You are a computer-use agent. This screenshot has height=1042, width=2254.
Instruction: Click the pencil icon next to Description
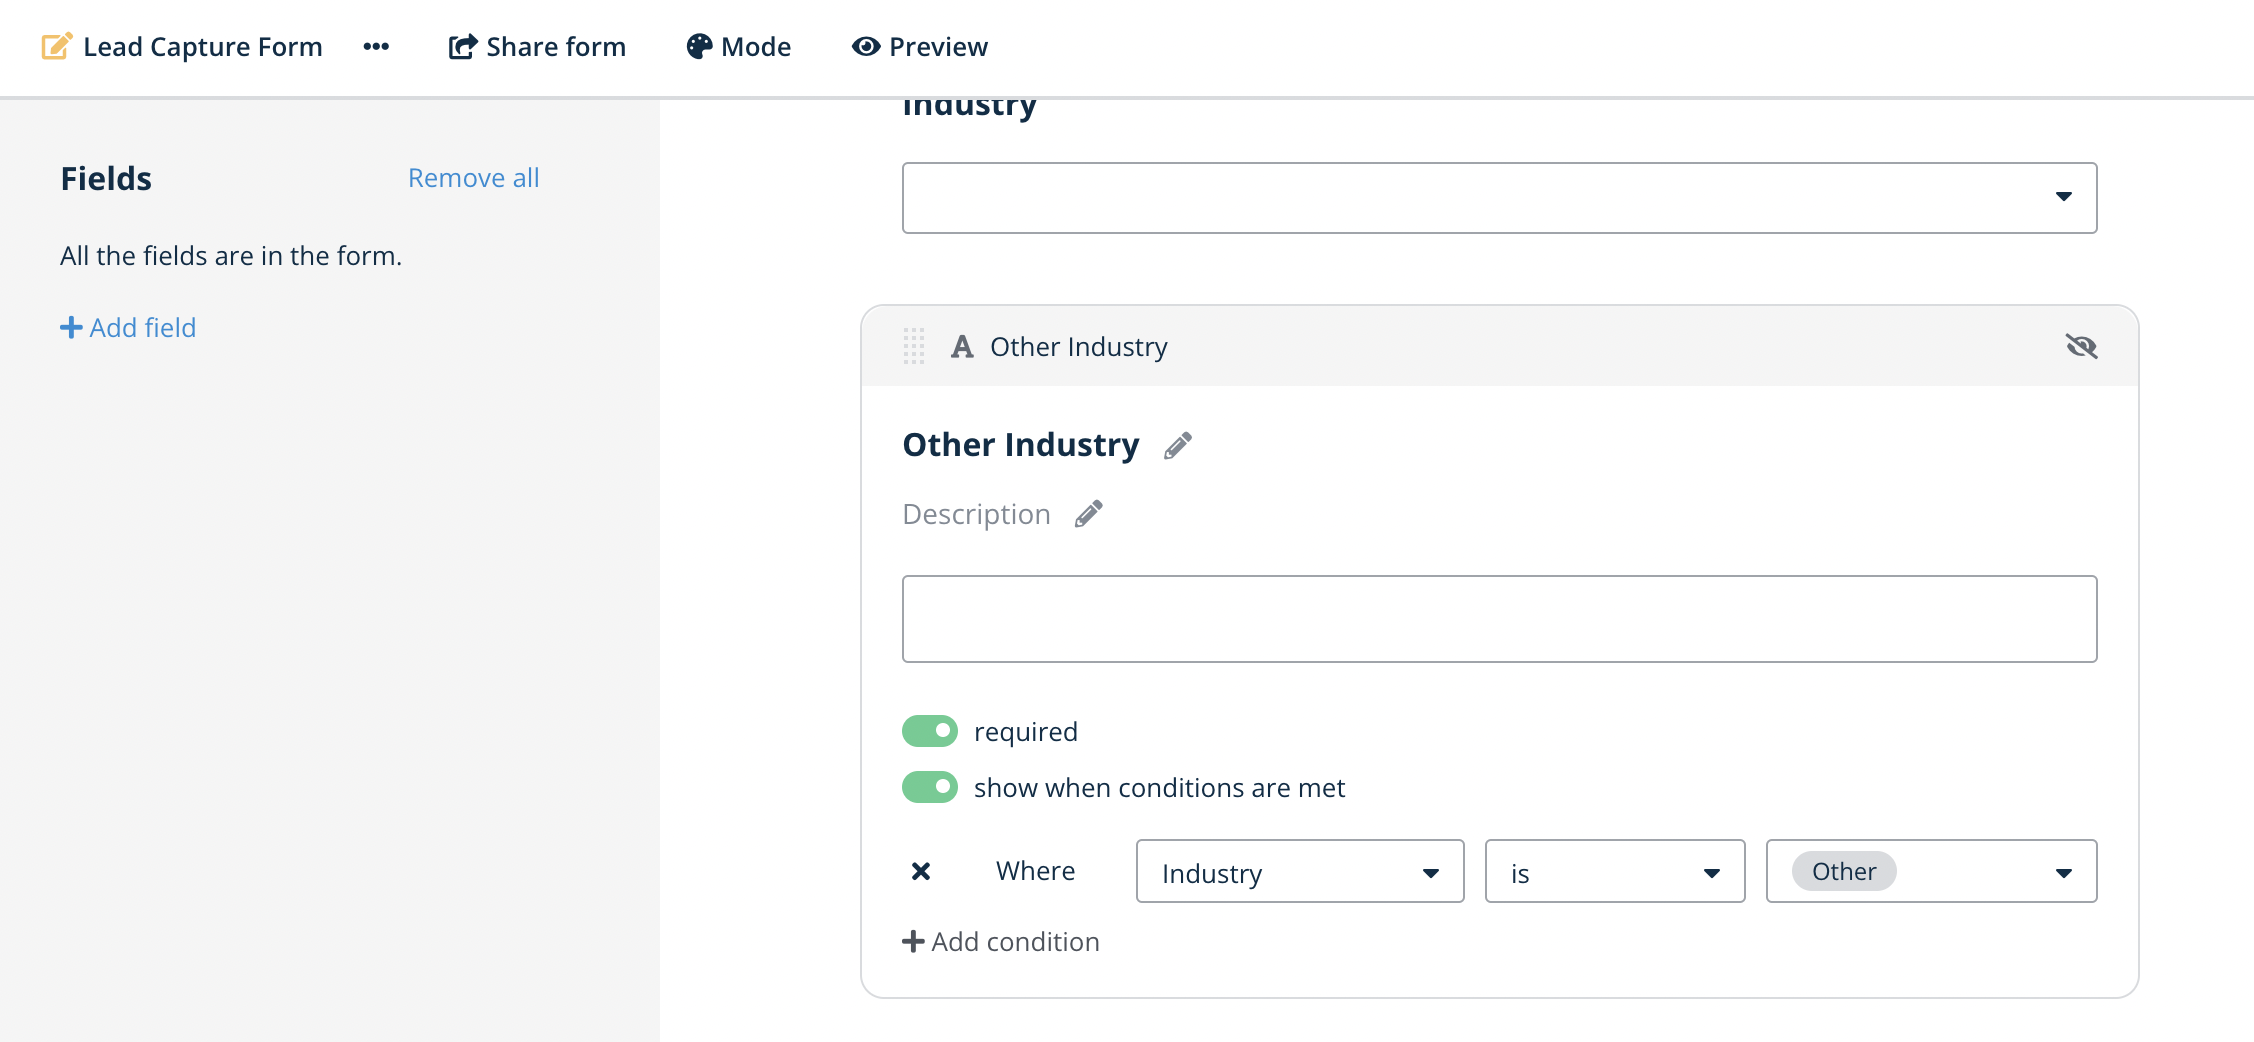tap(1089, 514)
